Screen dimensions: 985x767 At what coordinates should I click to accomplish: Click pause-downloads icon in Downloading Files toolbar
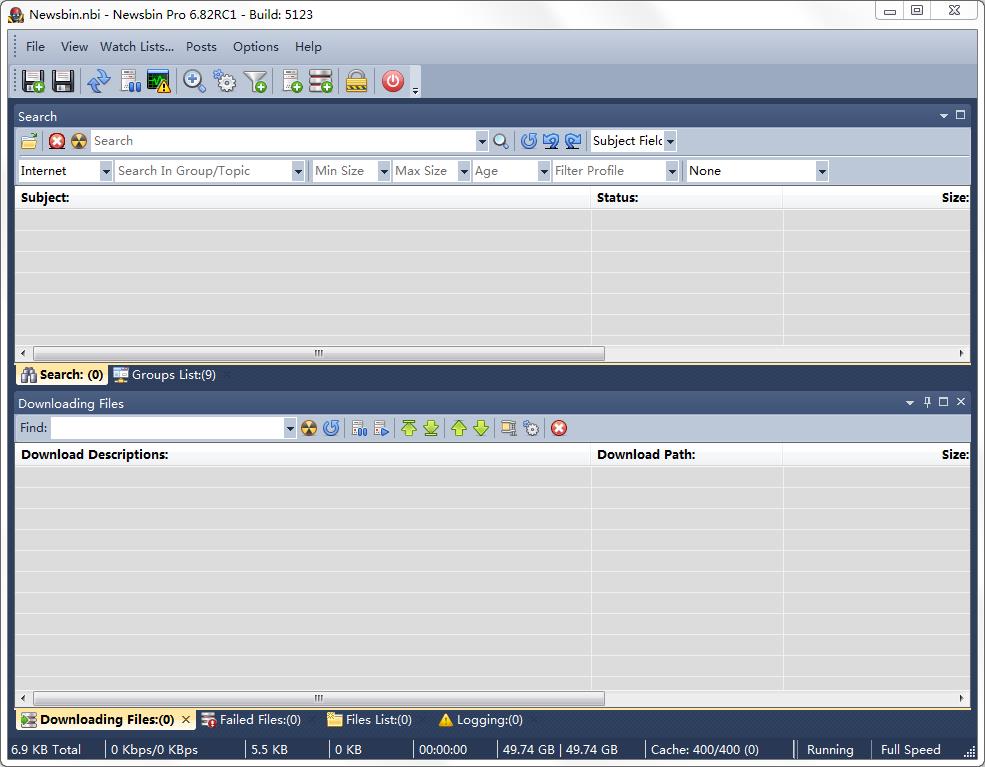[x=359, y=428]
